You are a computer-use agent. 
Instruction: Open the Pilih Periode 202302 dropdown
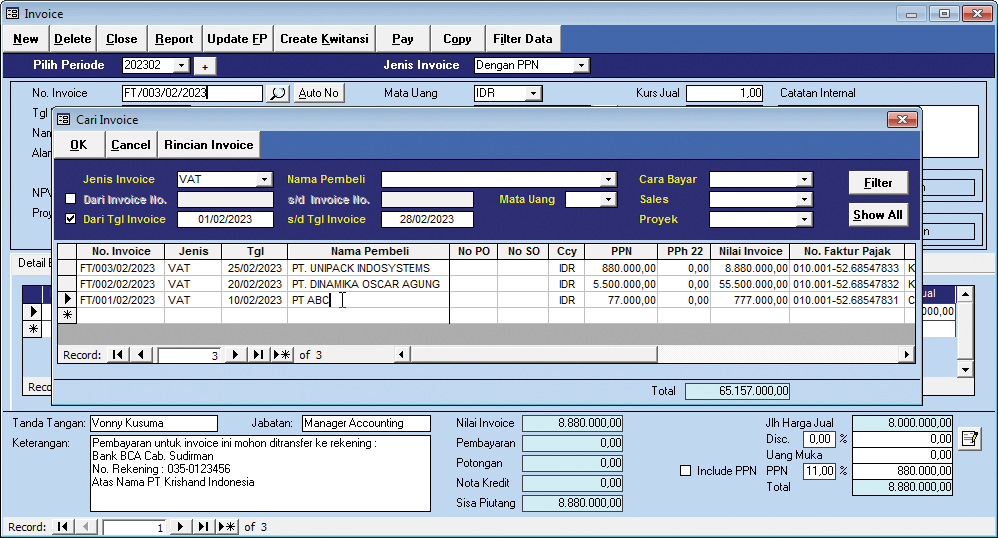pyautogui.click(x=181, y=66)
